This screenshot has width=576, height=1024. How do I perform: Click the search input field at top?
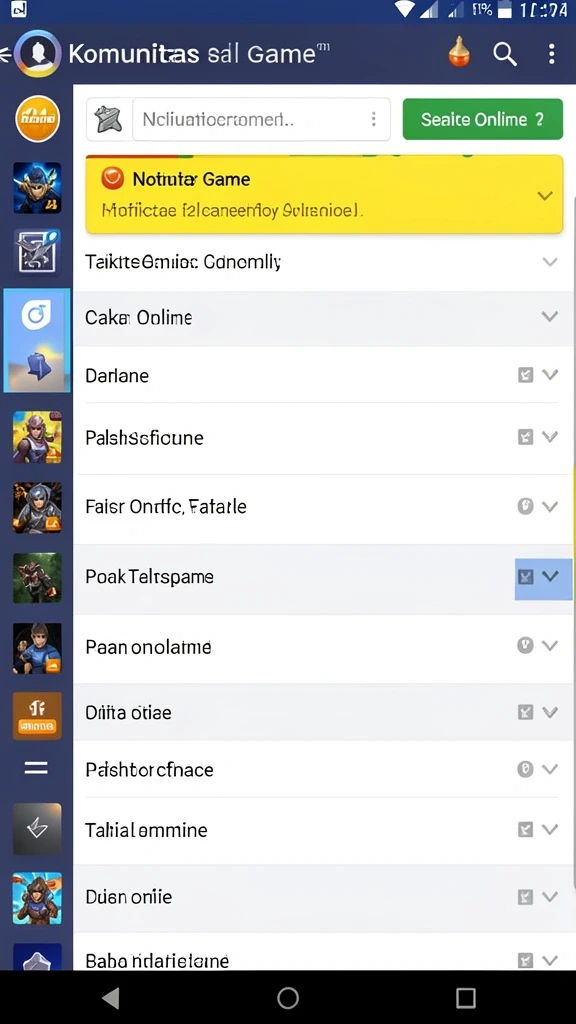coord(261,120)
